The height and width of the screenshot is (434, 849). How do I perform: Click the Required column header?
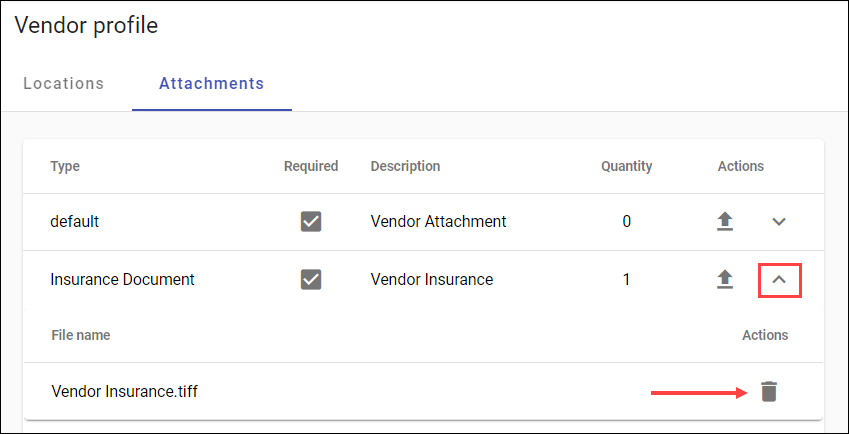point(311,166)
